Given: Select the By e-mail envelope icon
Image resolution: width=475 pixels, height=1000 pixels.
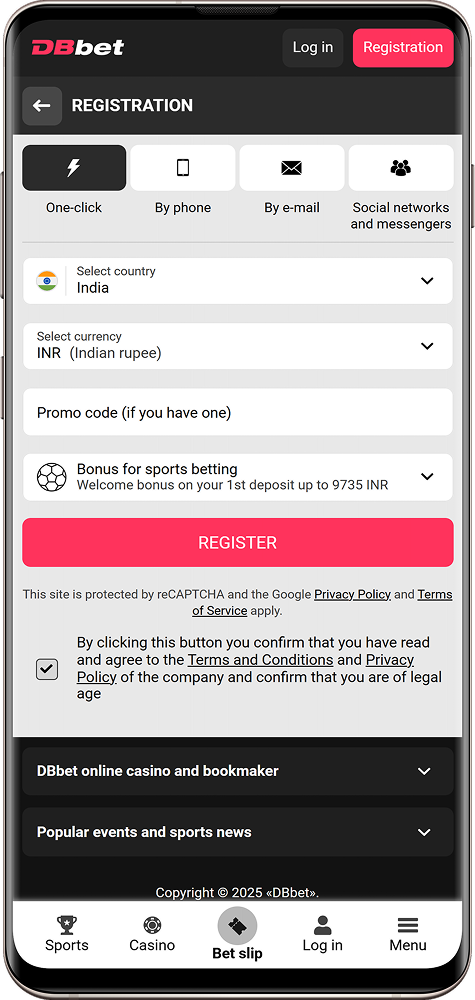Looking at the screenshot, I should [x=291, y=168].
